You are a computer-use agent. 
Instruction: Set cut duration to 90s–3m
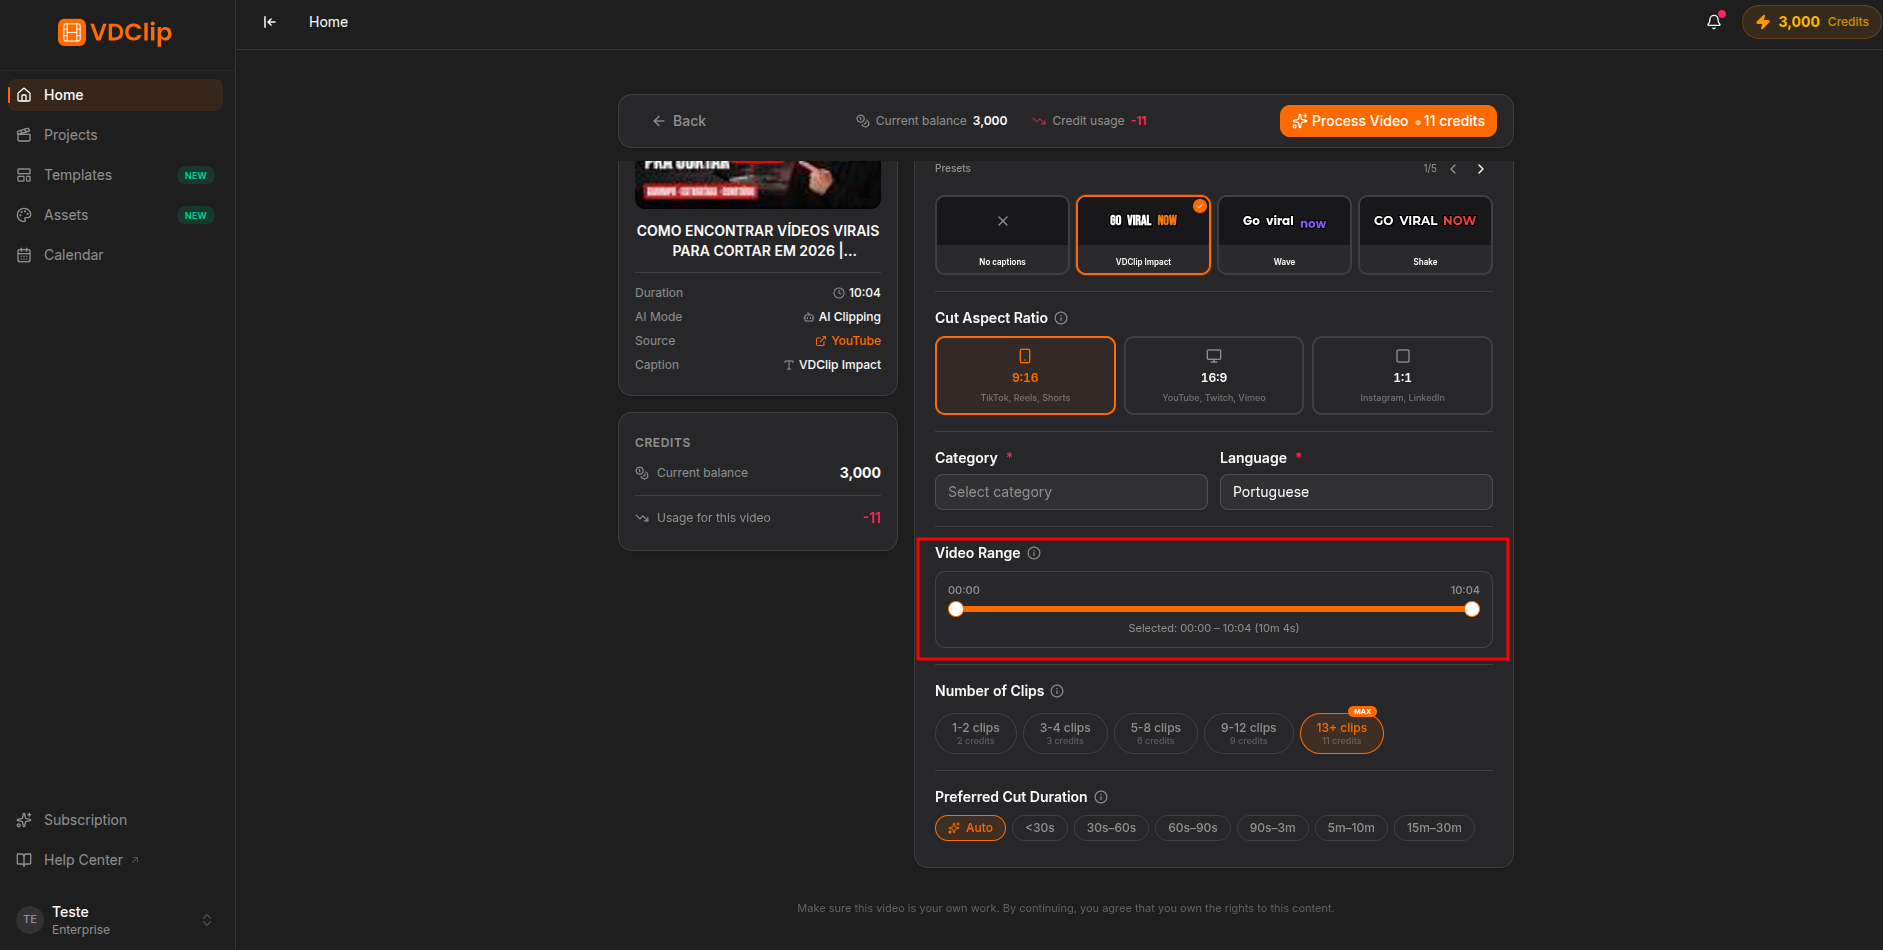(1272, 828)
